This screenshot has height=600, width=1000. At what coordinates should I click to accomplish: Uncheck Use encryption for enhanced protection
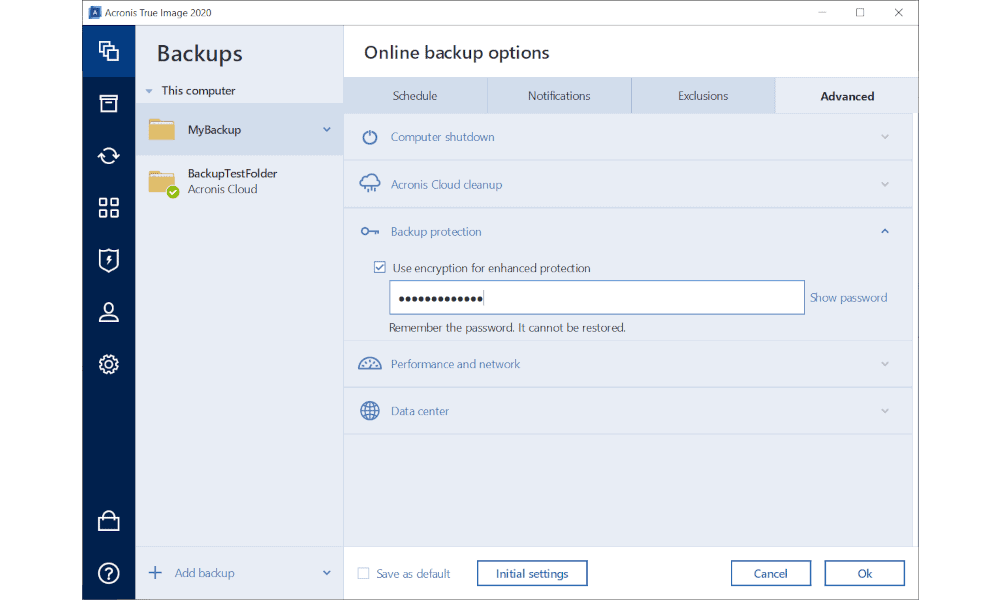coord(379,267)
